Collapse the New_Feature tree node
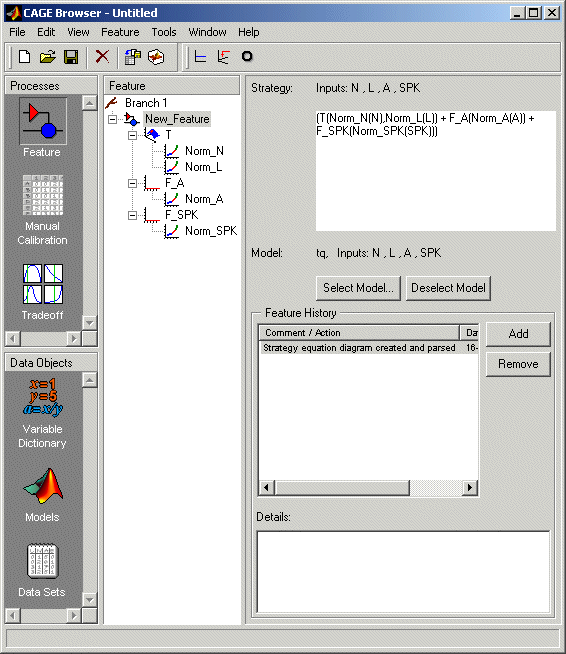 click(x=112, y=119)
